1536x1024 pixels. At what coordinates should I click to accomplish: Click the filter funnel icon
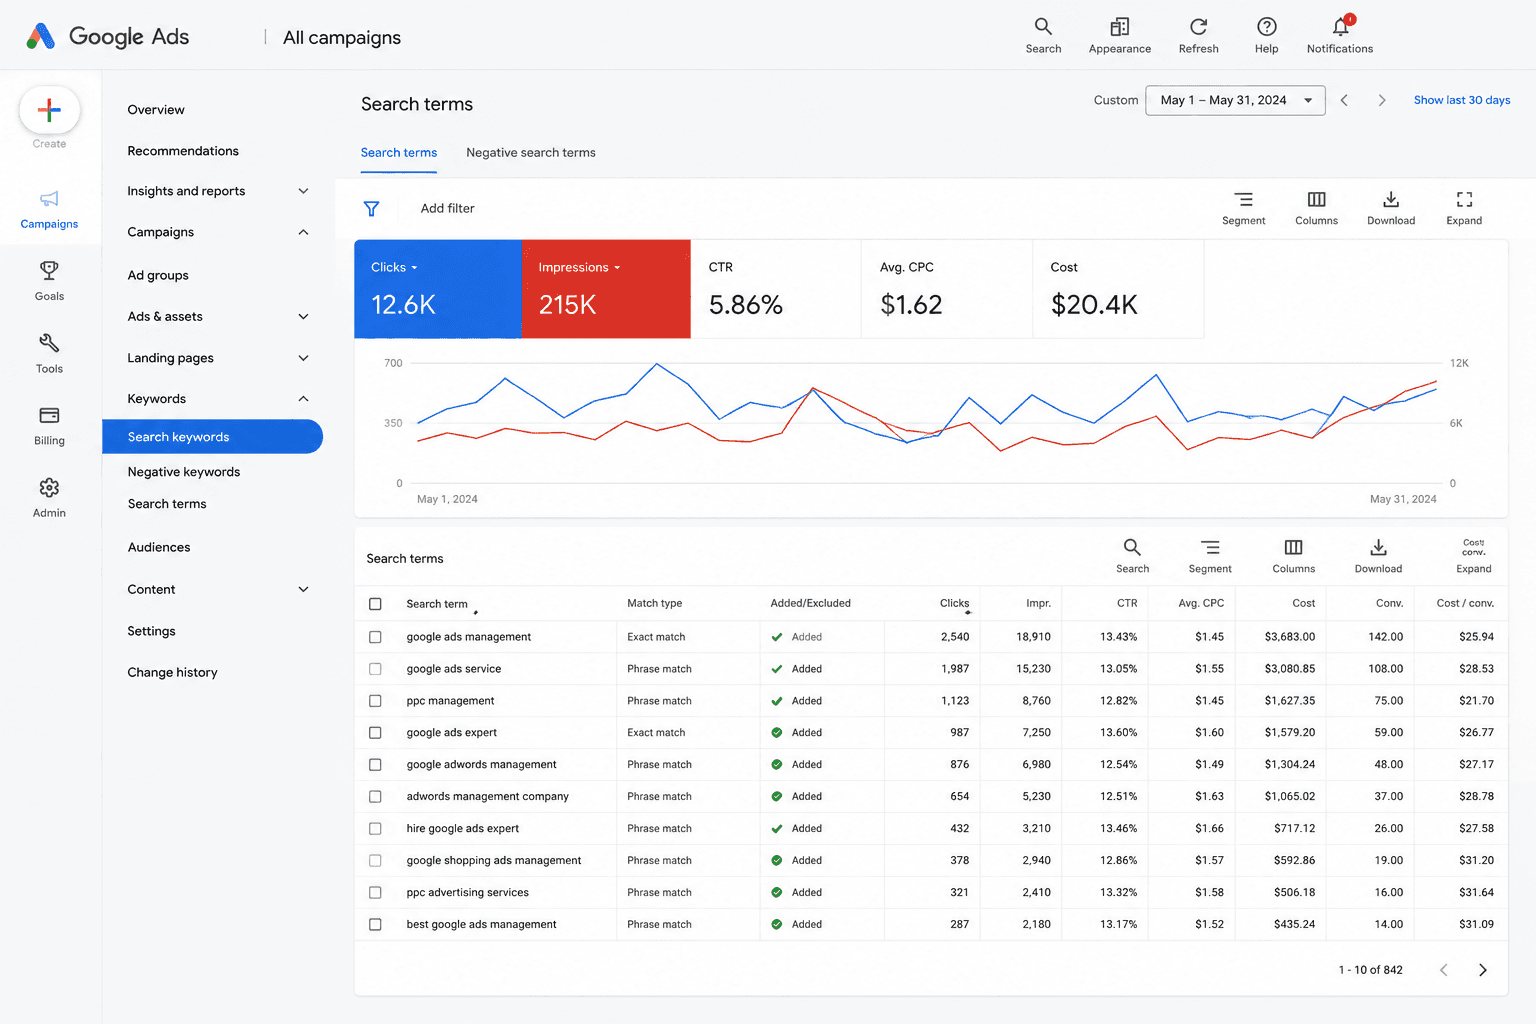click(x=371, y=208)
